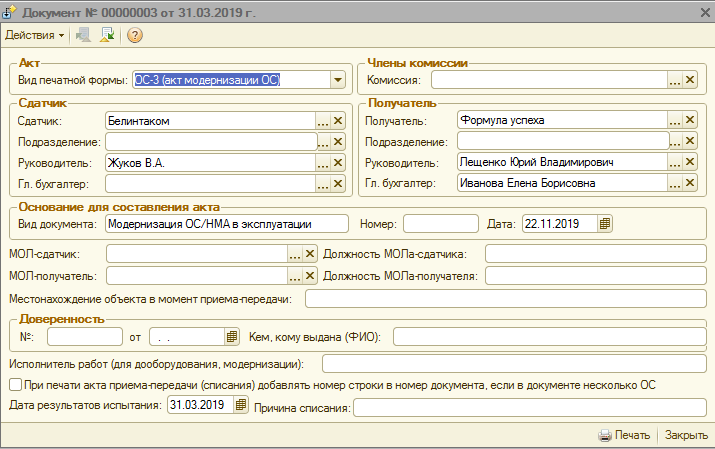Screen dimensions: 715x449
Task: Open the calendar picker for Дата field
Action: click(605, 224)
